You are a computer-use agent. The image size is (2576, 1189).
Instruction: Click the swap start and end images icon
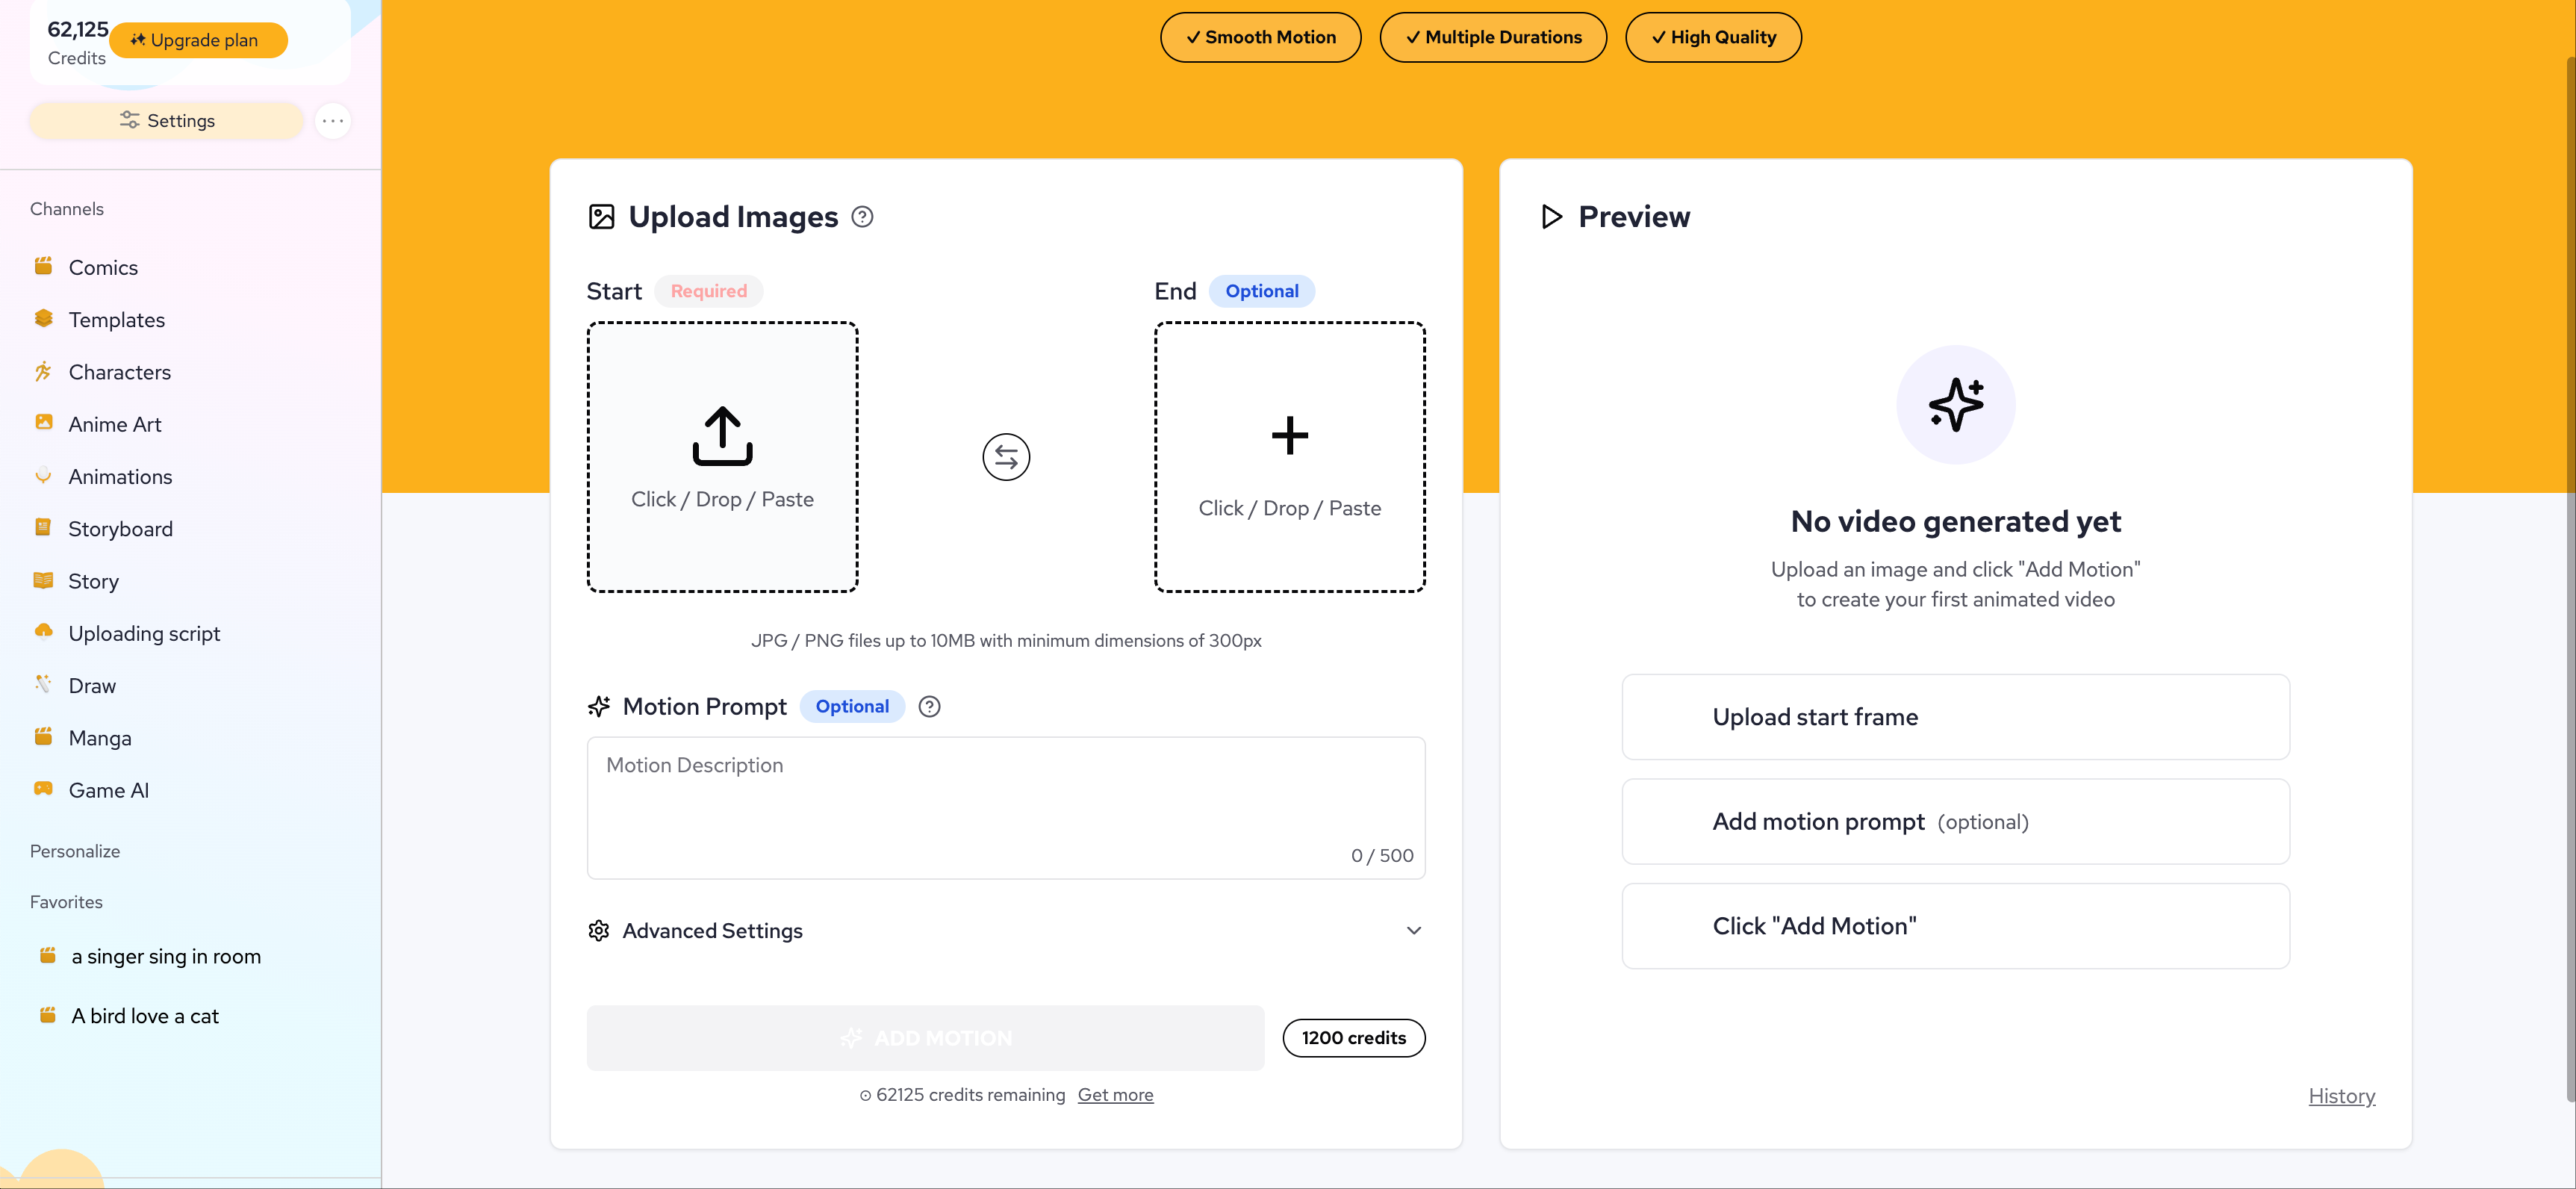tap(1005, 457)
